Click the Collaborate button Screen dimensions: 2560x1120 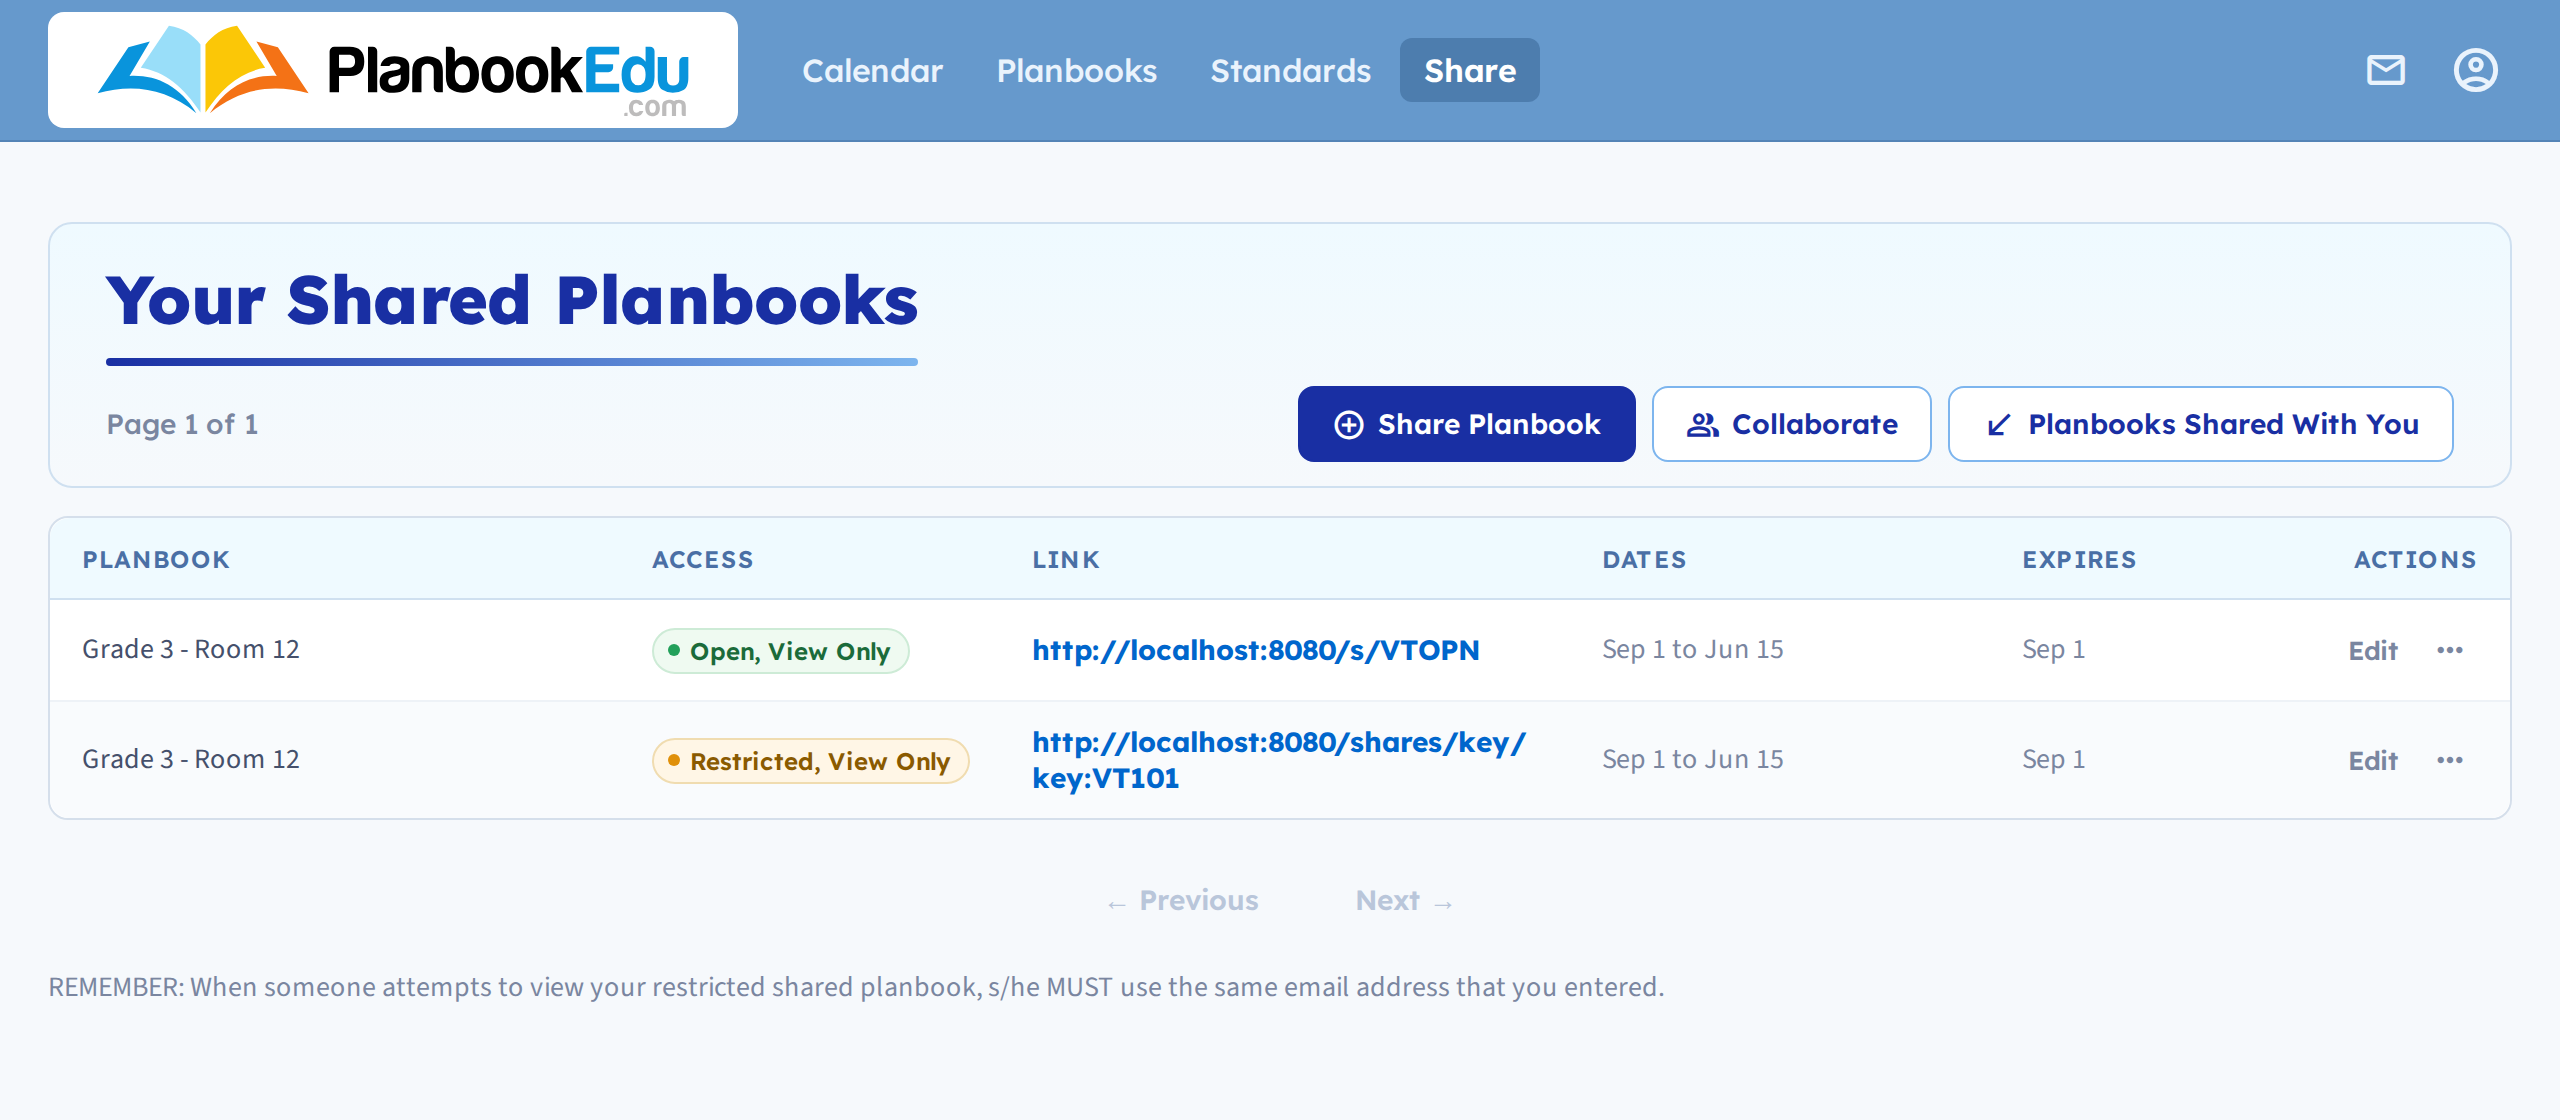click(1791, 424)
